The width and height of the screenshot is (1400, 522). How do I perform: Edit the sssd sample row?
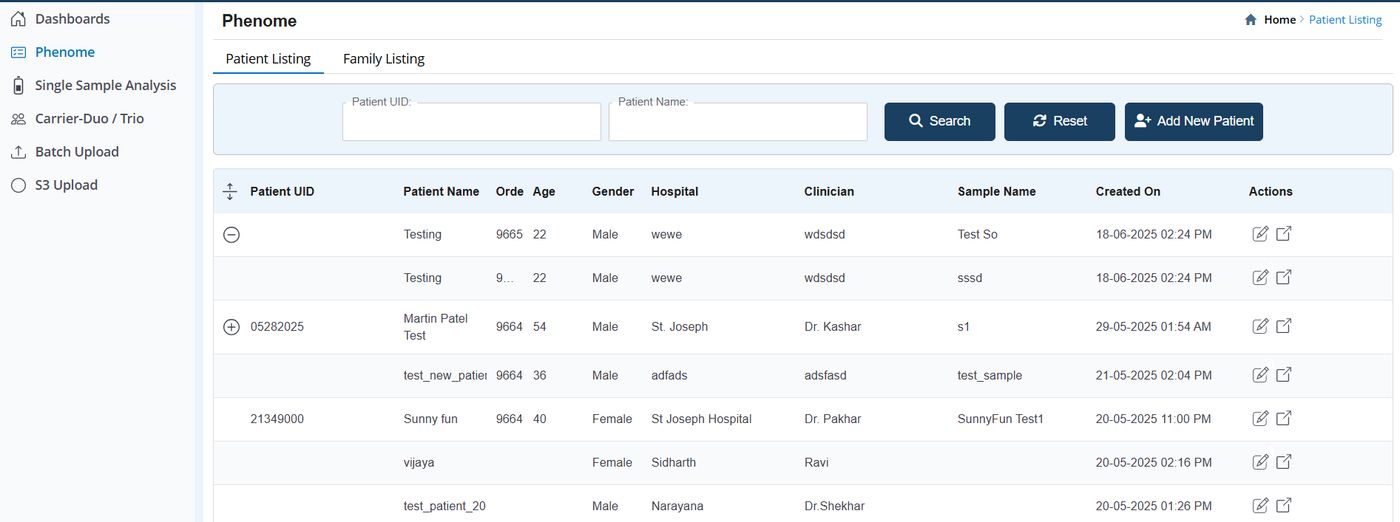1261,278
